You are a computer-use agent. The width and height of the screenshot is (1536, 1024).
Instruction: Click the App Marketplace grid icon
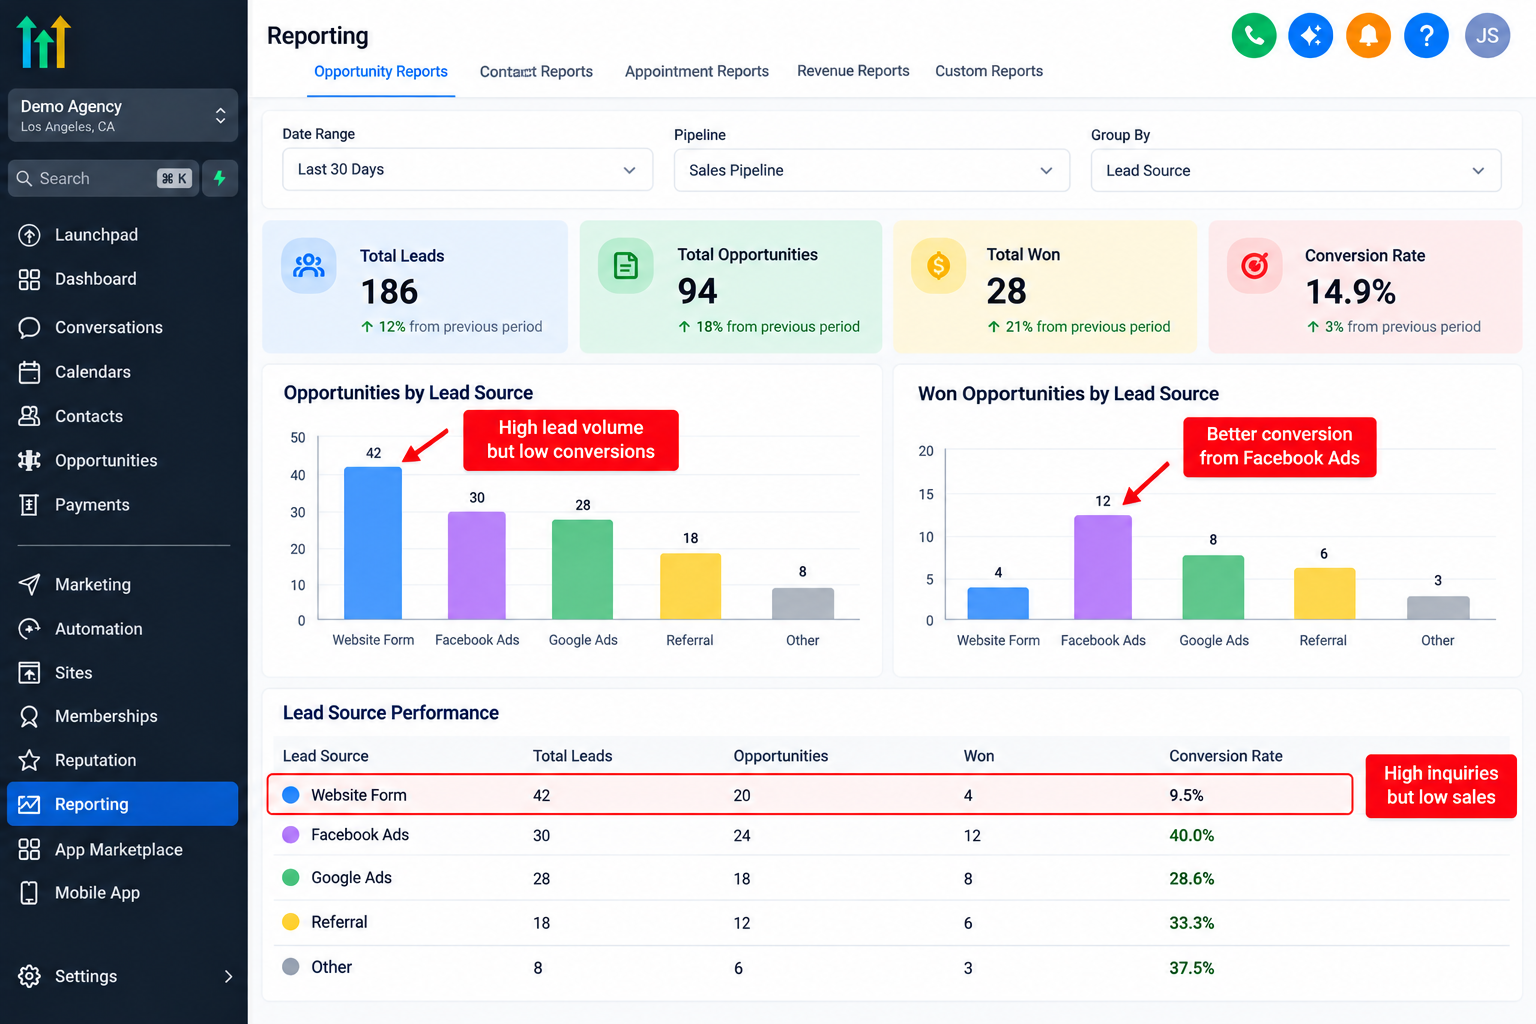coord(30,849)
